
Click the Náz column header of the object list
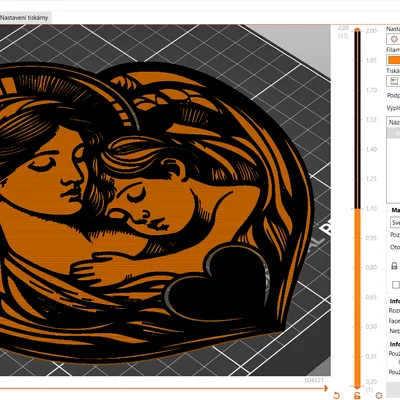(x=393, y=122)
